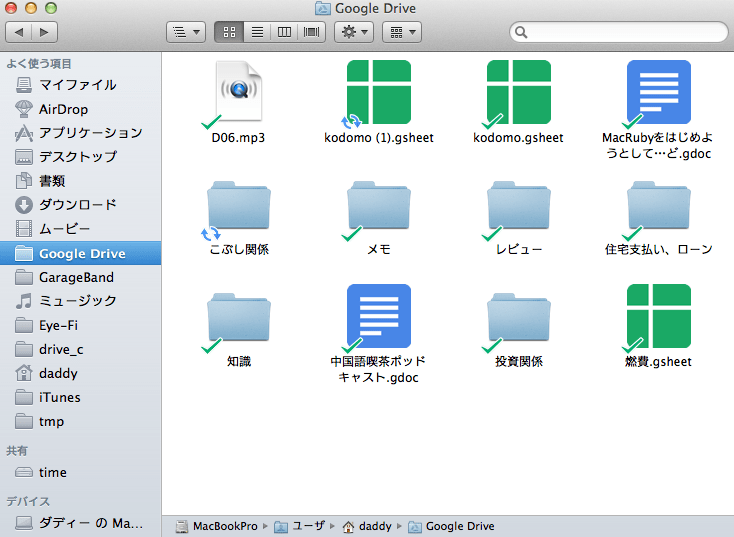
Task: Click the D06.mp3 file name label
Action: coord(238,138)
